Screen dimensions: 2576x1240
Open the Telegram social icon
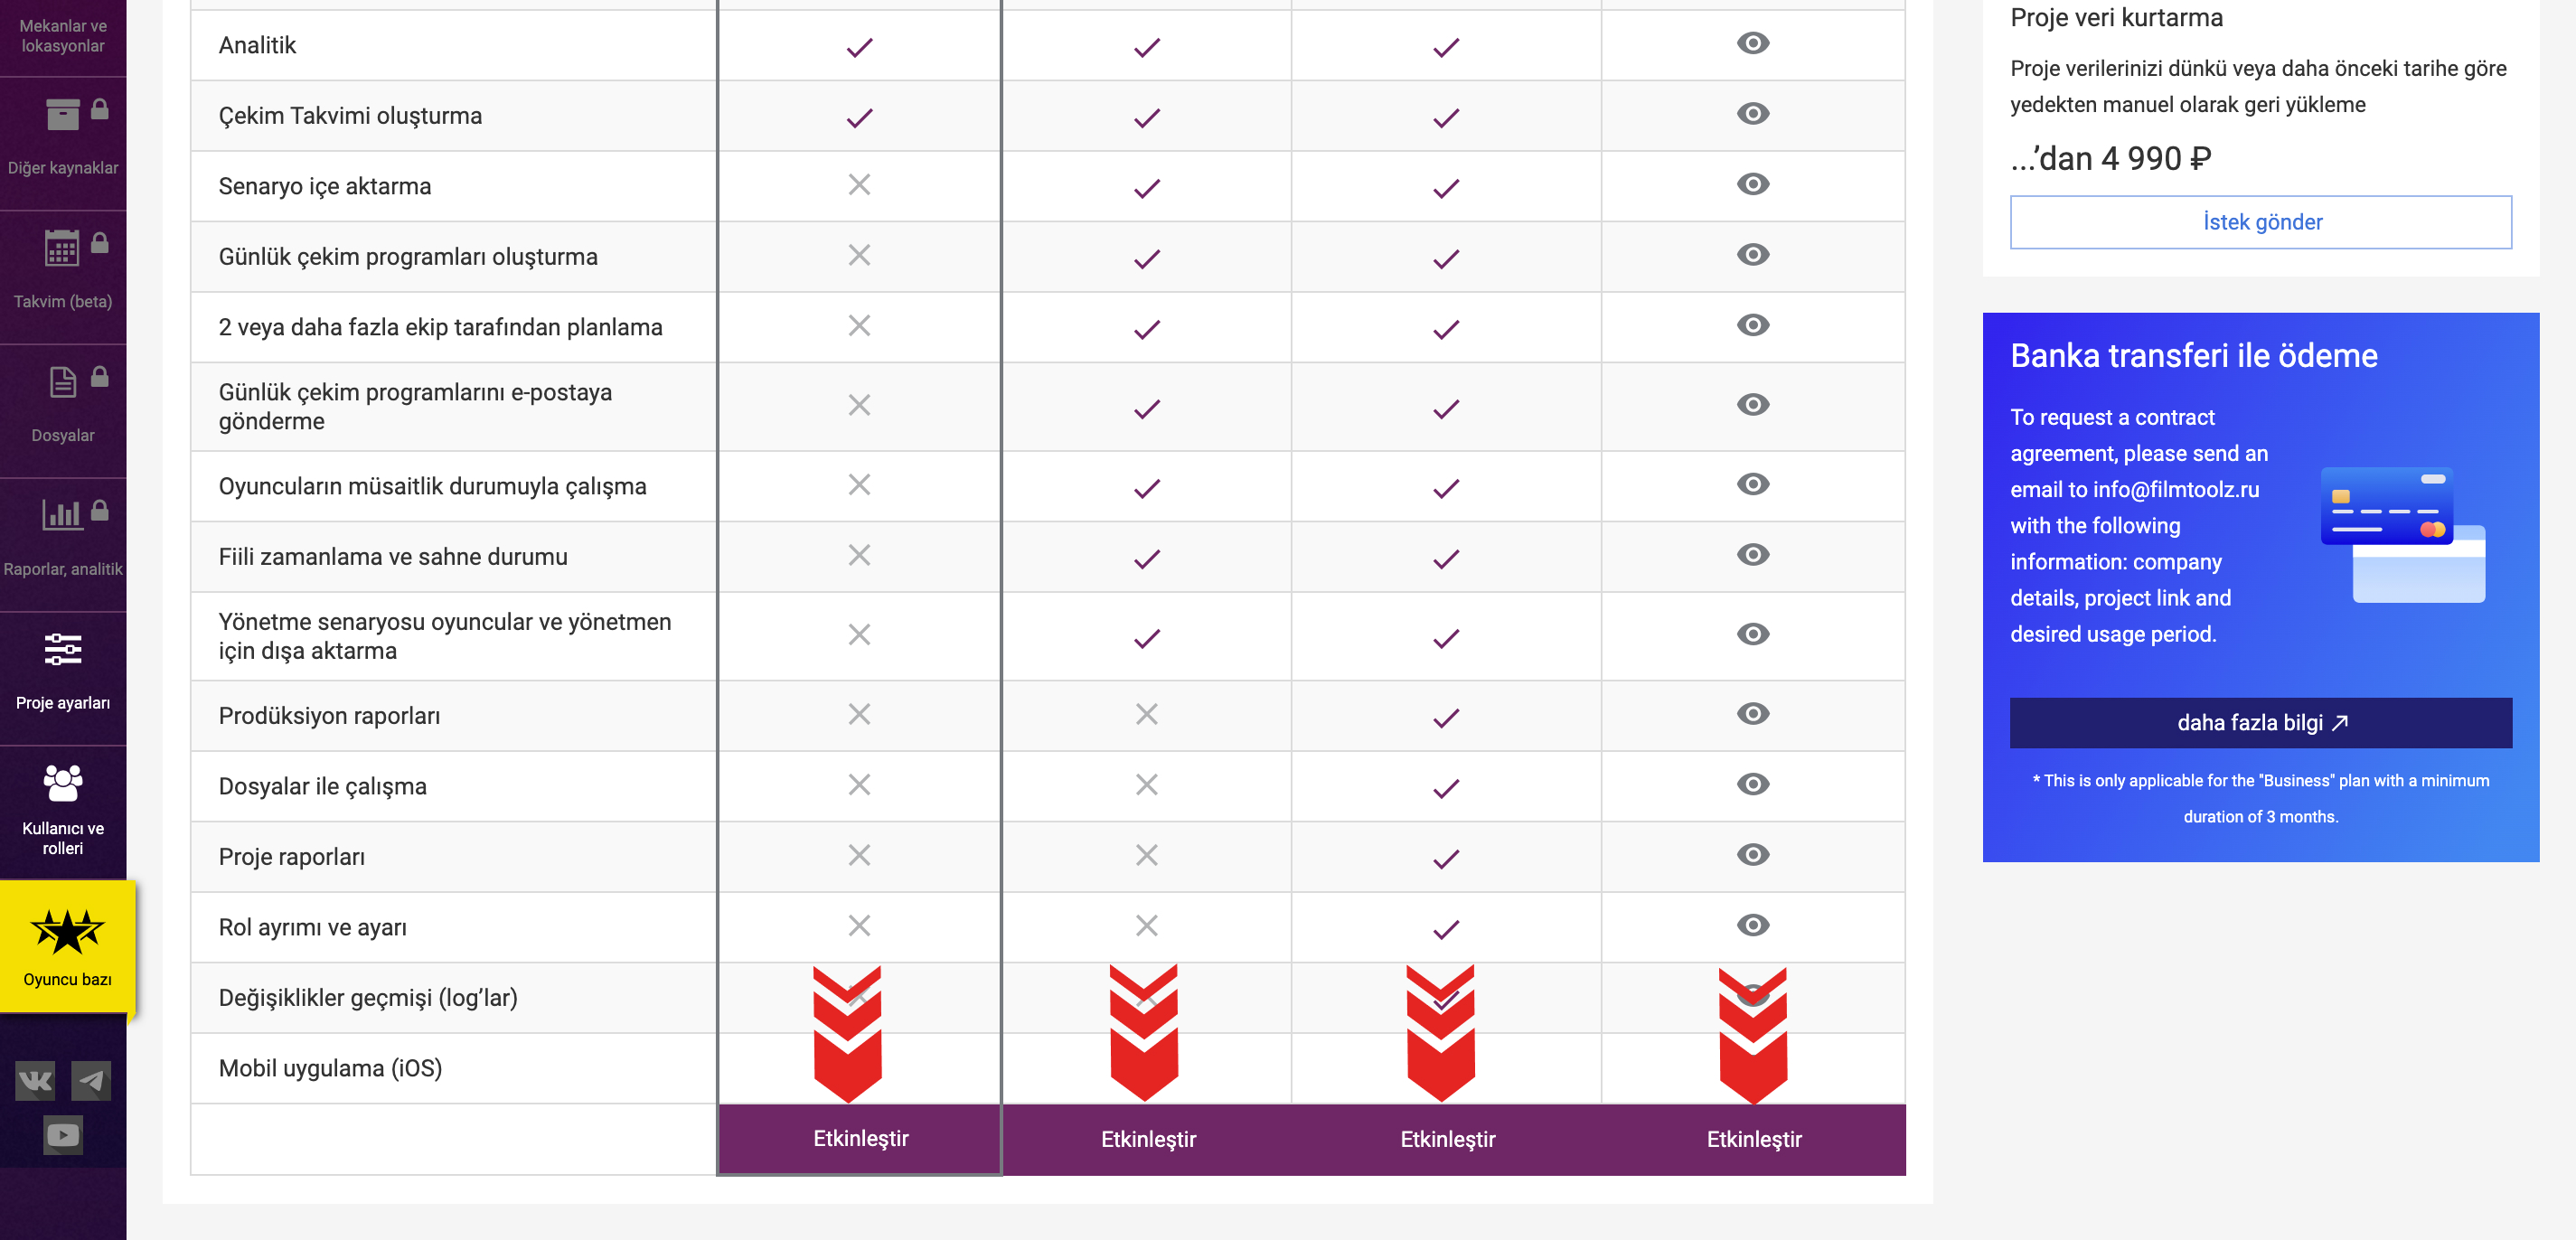[x=91, y=1080]
